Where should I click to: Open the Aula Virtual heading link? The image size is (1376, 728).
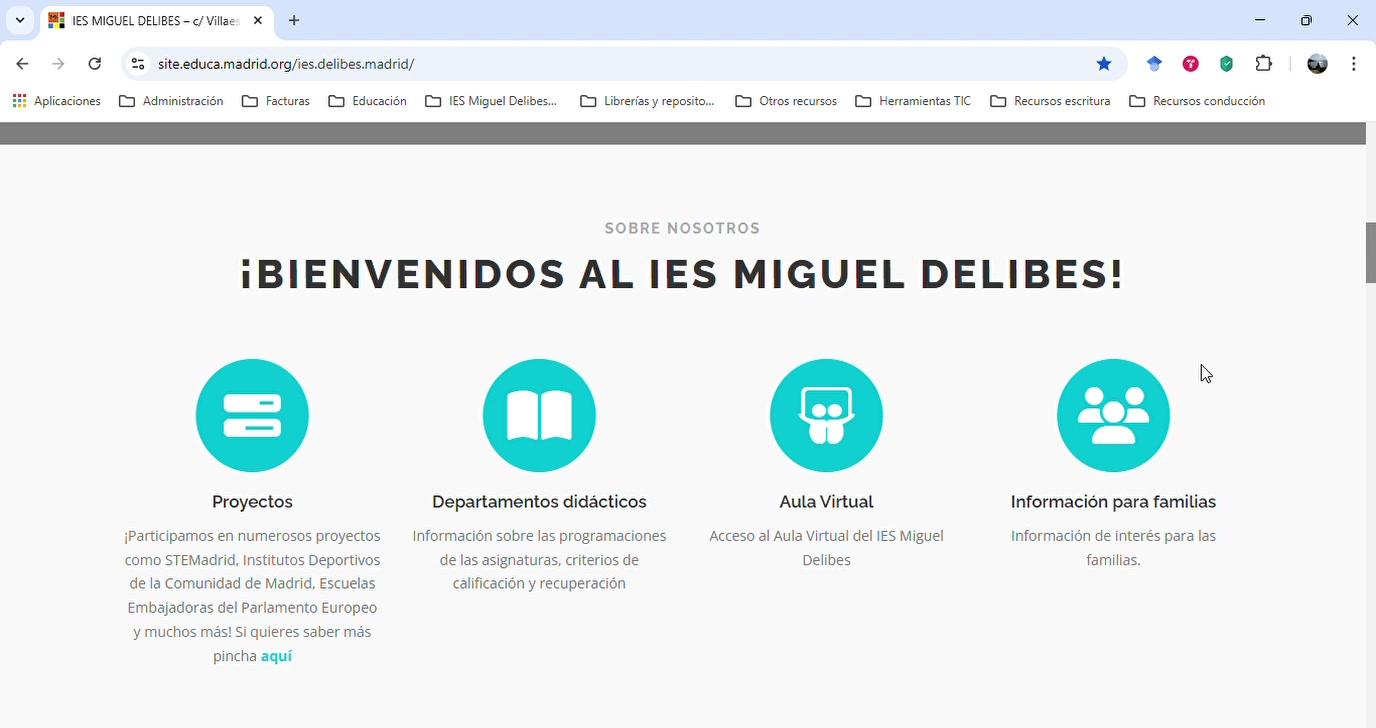tap(826, 502)
